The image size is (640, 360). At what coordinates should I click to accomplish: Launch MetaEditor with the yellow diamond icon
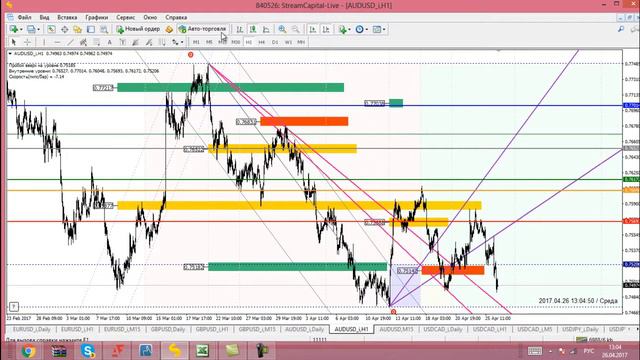[169, 29]
